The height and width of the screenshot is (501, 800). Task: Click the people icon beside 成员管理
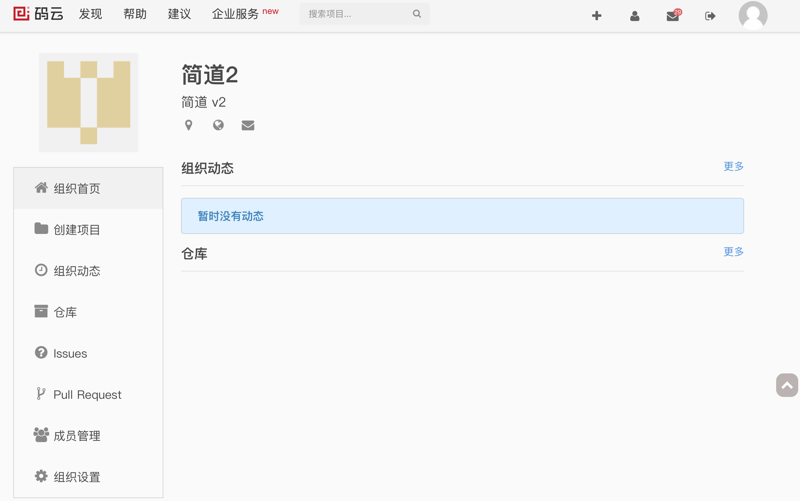pyautogui.click(x=41, y=435)
